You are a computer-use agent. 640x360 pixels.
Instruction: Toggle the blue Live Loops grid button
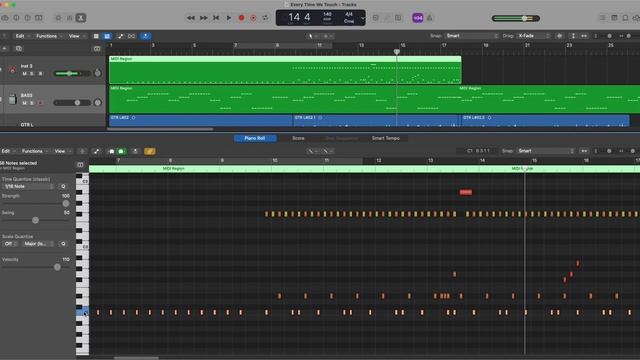(x=107, y=36)
